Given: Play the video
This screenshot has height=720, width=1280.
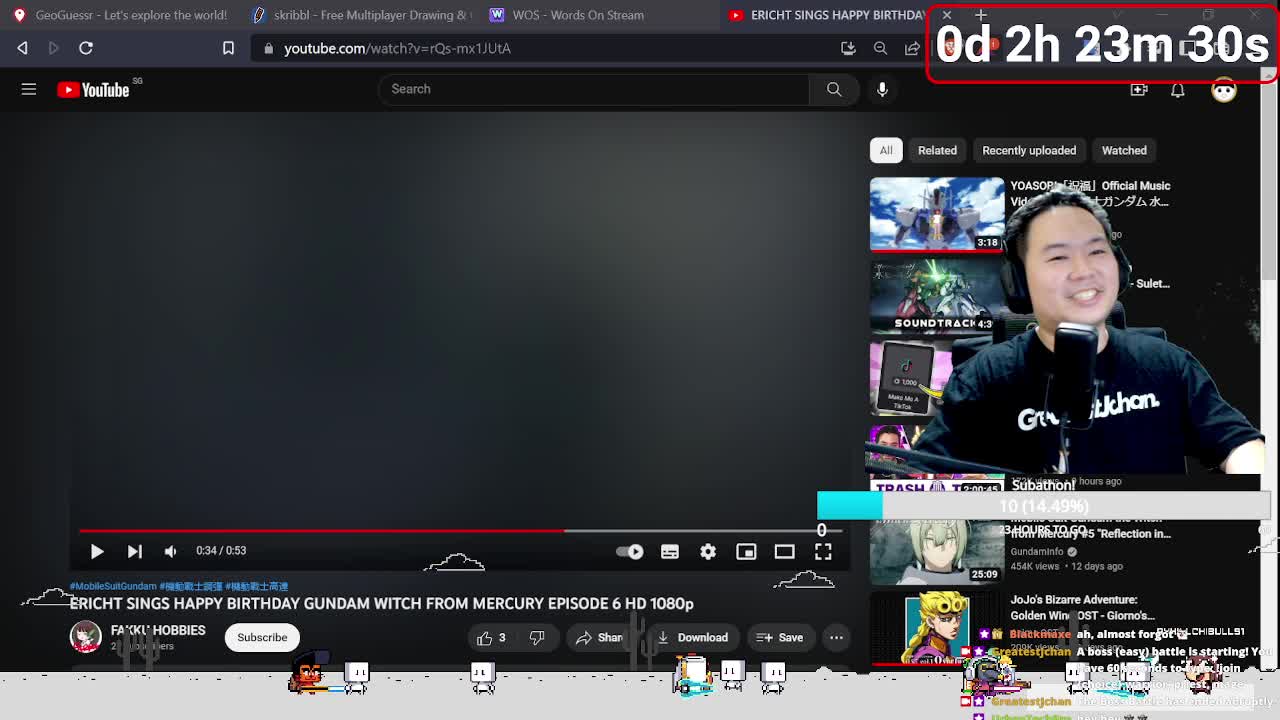Looking at the screenshot, I should [x=97, y=551].
